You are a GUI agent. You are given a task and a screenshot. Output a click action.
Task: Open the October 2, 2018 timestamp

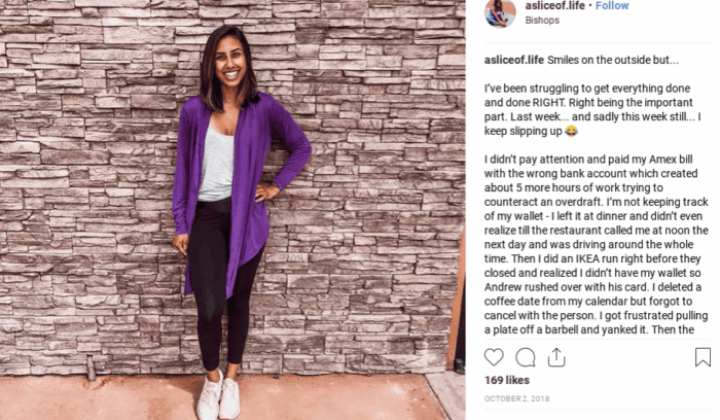pyautogui.click(x=517, y=398)
